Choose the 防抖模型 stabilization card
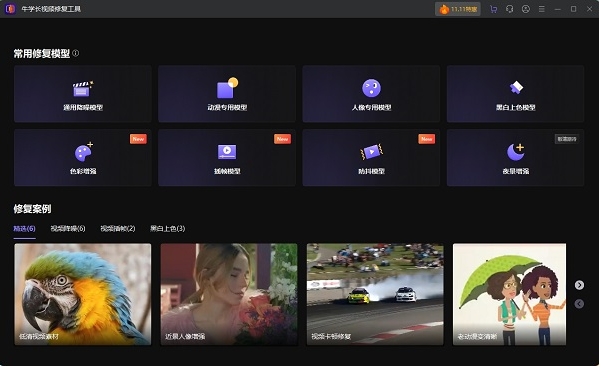Image resolution: width=601 pixels, height=367 pixels. (x=371, y=158)
